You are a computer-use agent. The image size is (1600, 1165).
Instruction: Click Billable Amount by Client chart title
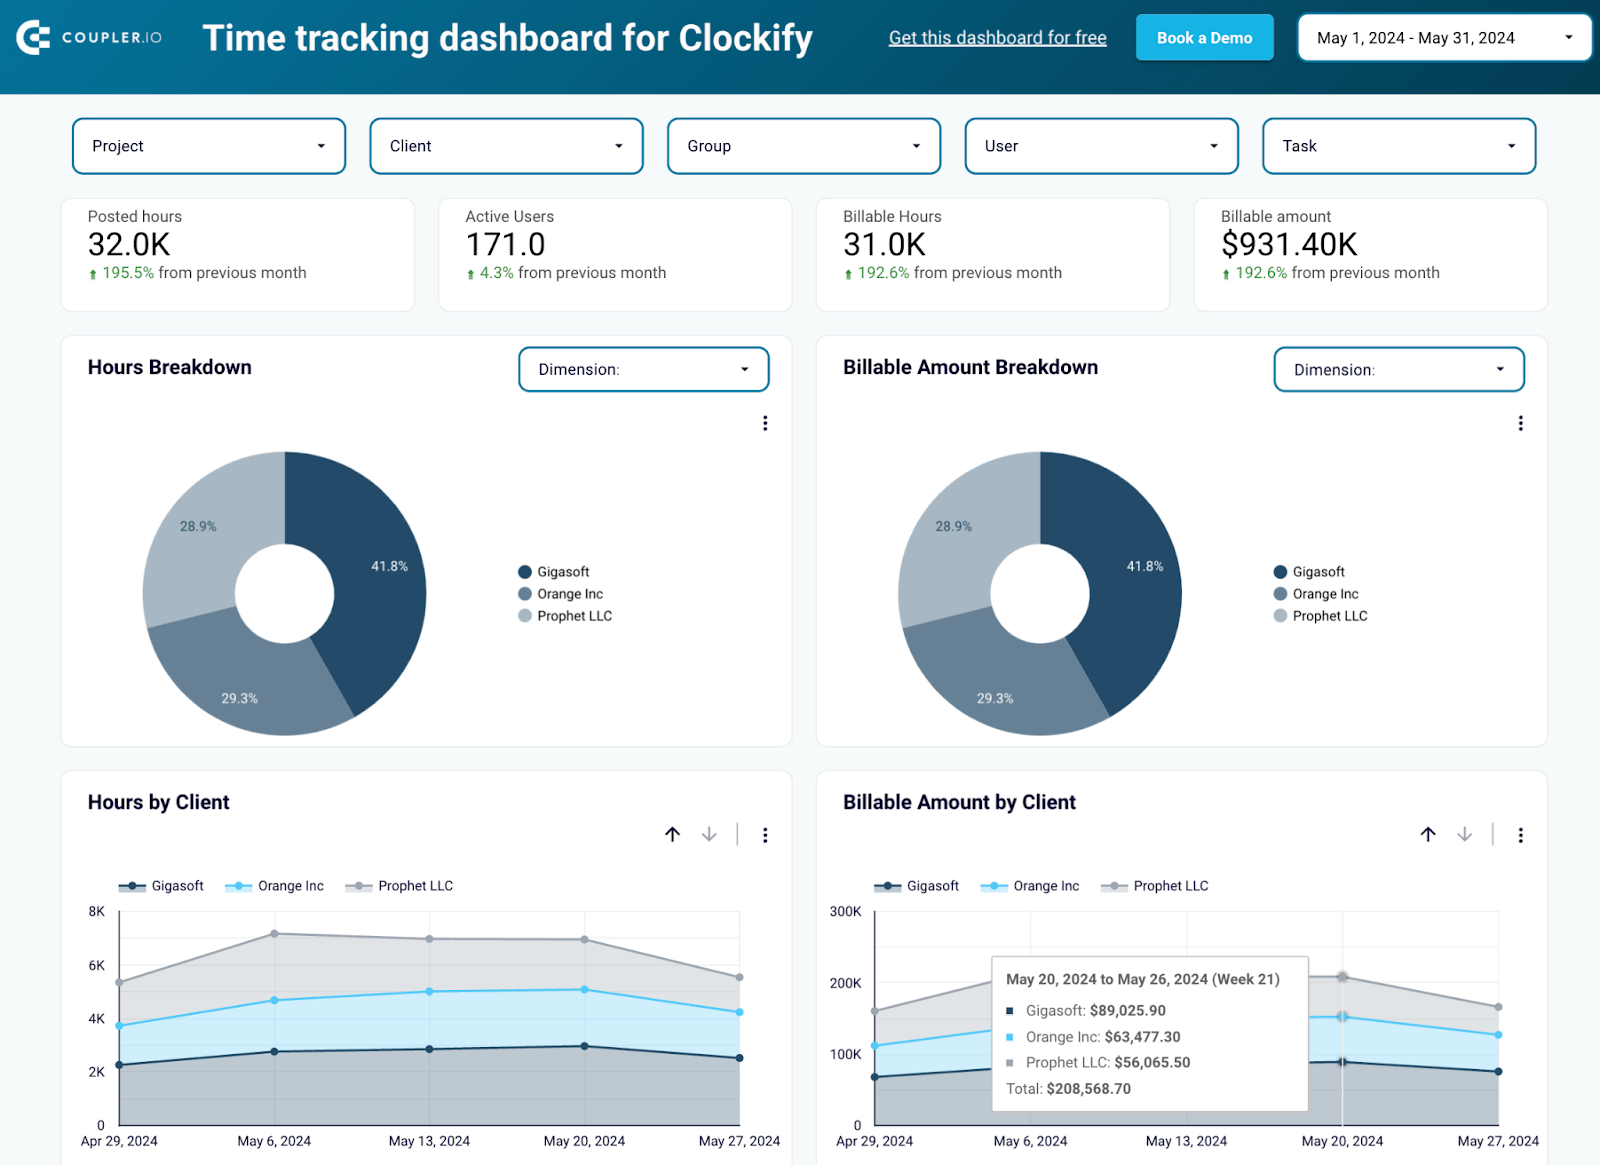[959, 802]
